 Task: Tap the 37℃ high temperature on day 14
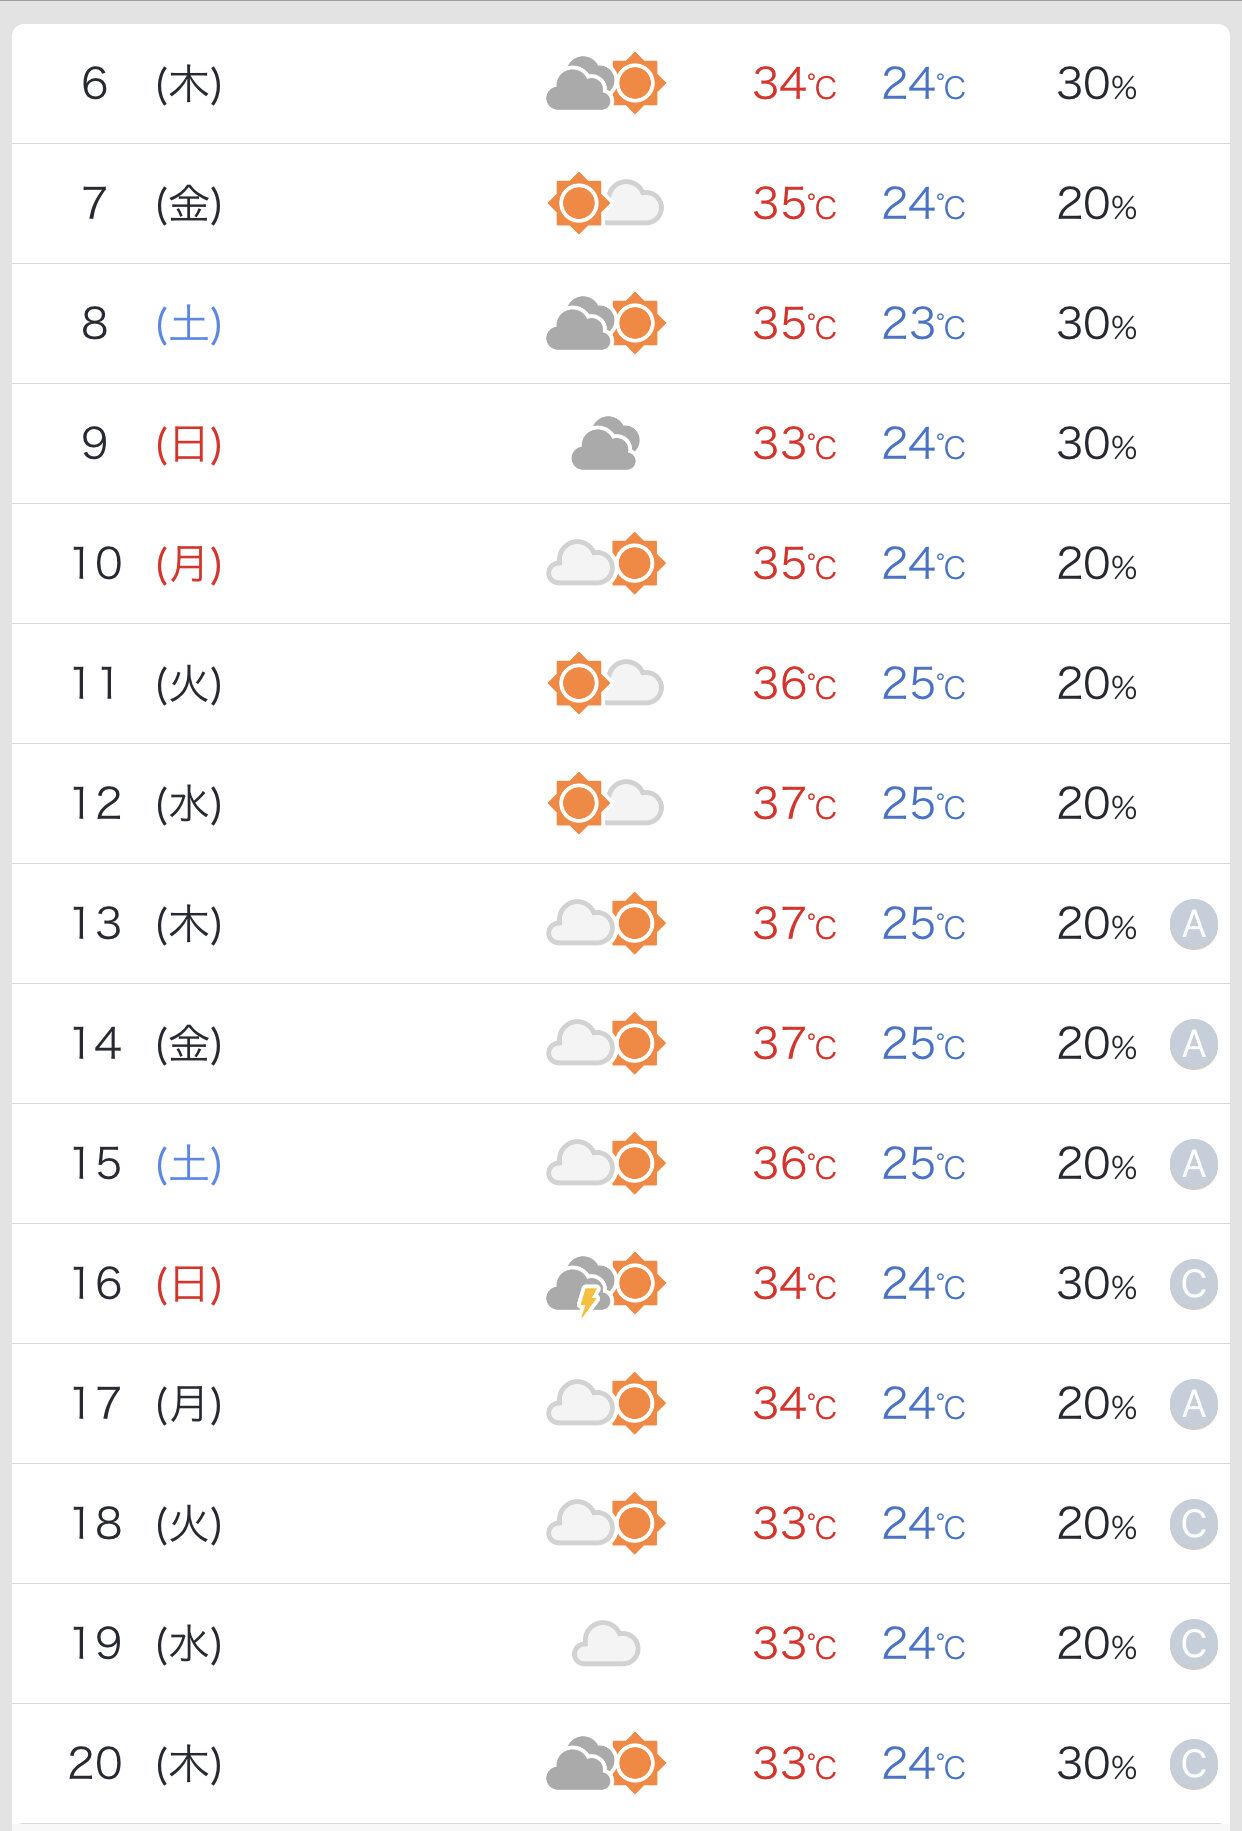pyautogui.click(x=794, y=1044)
